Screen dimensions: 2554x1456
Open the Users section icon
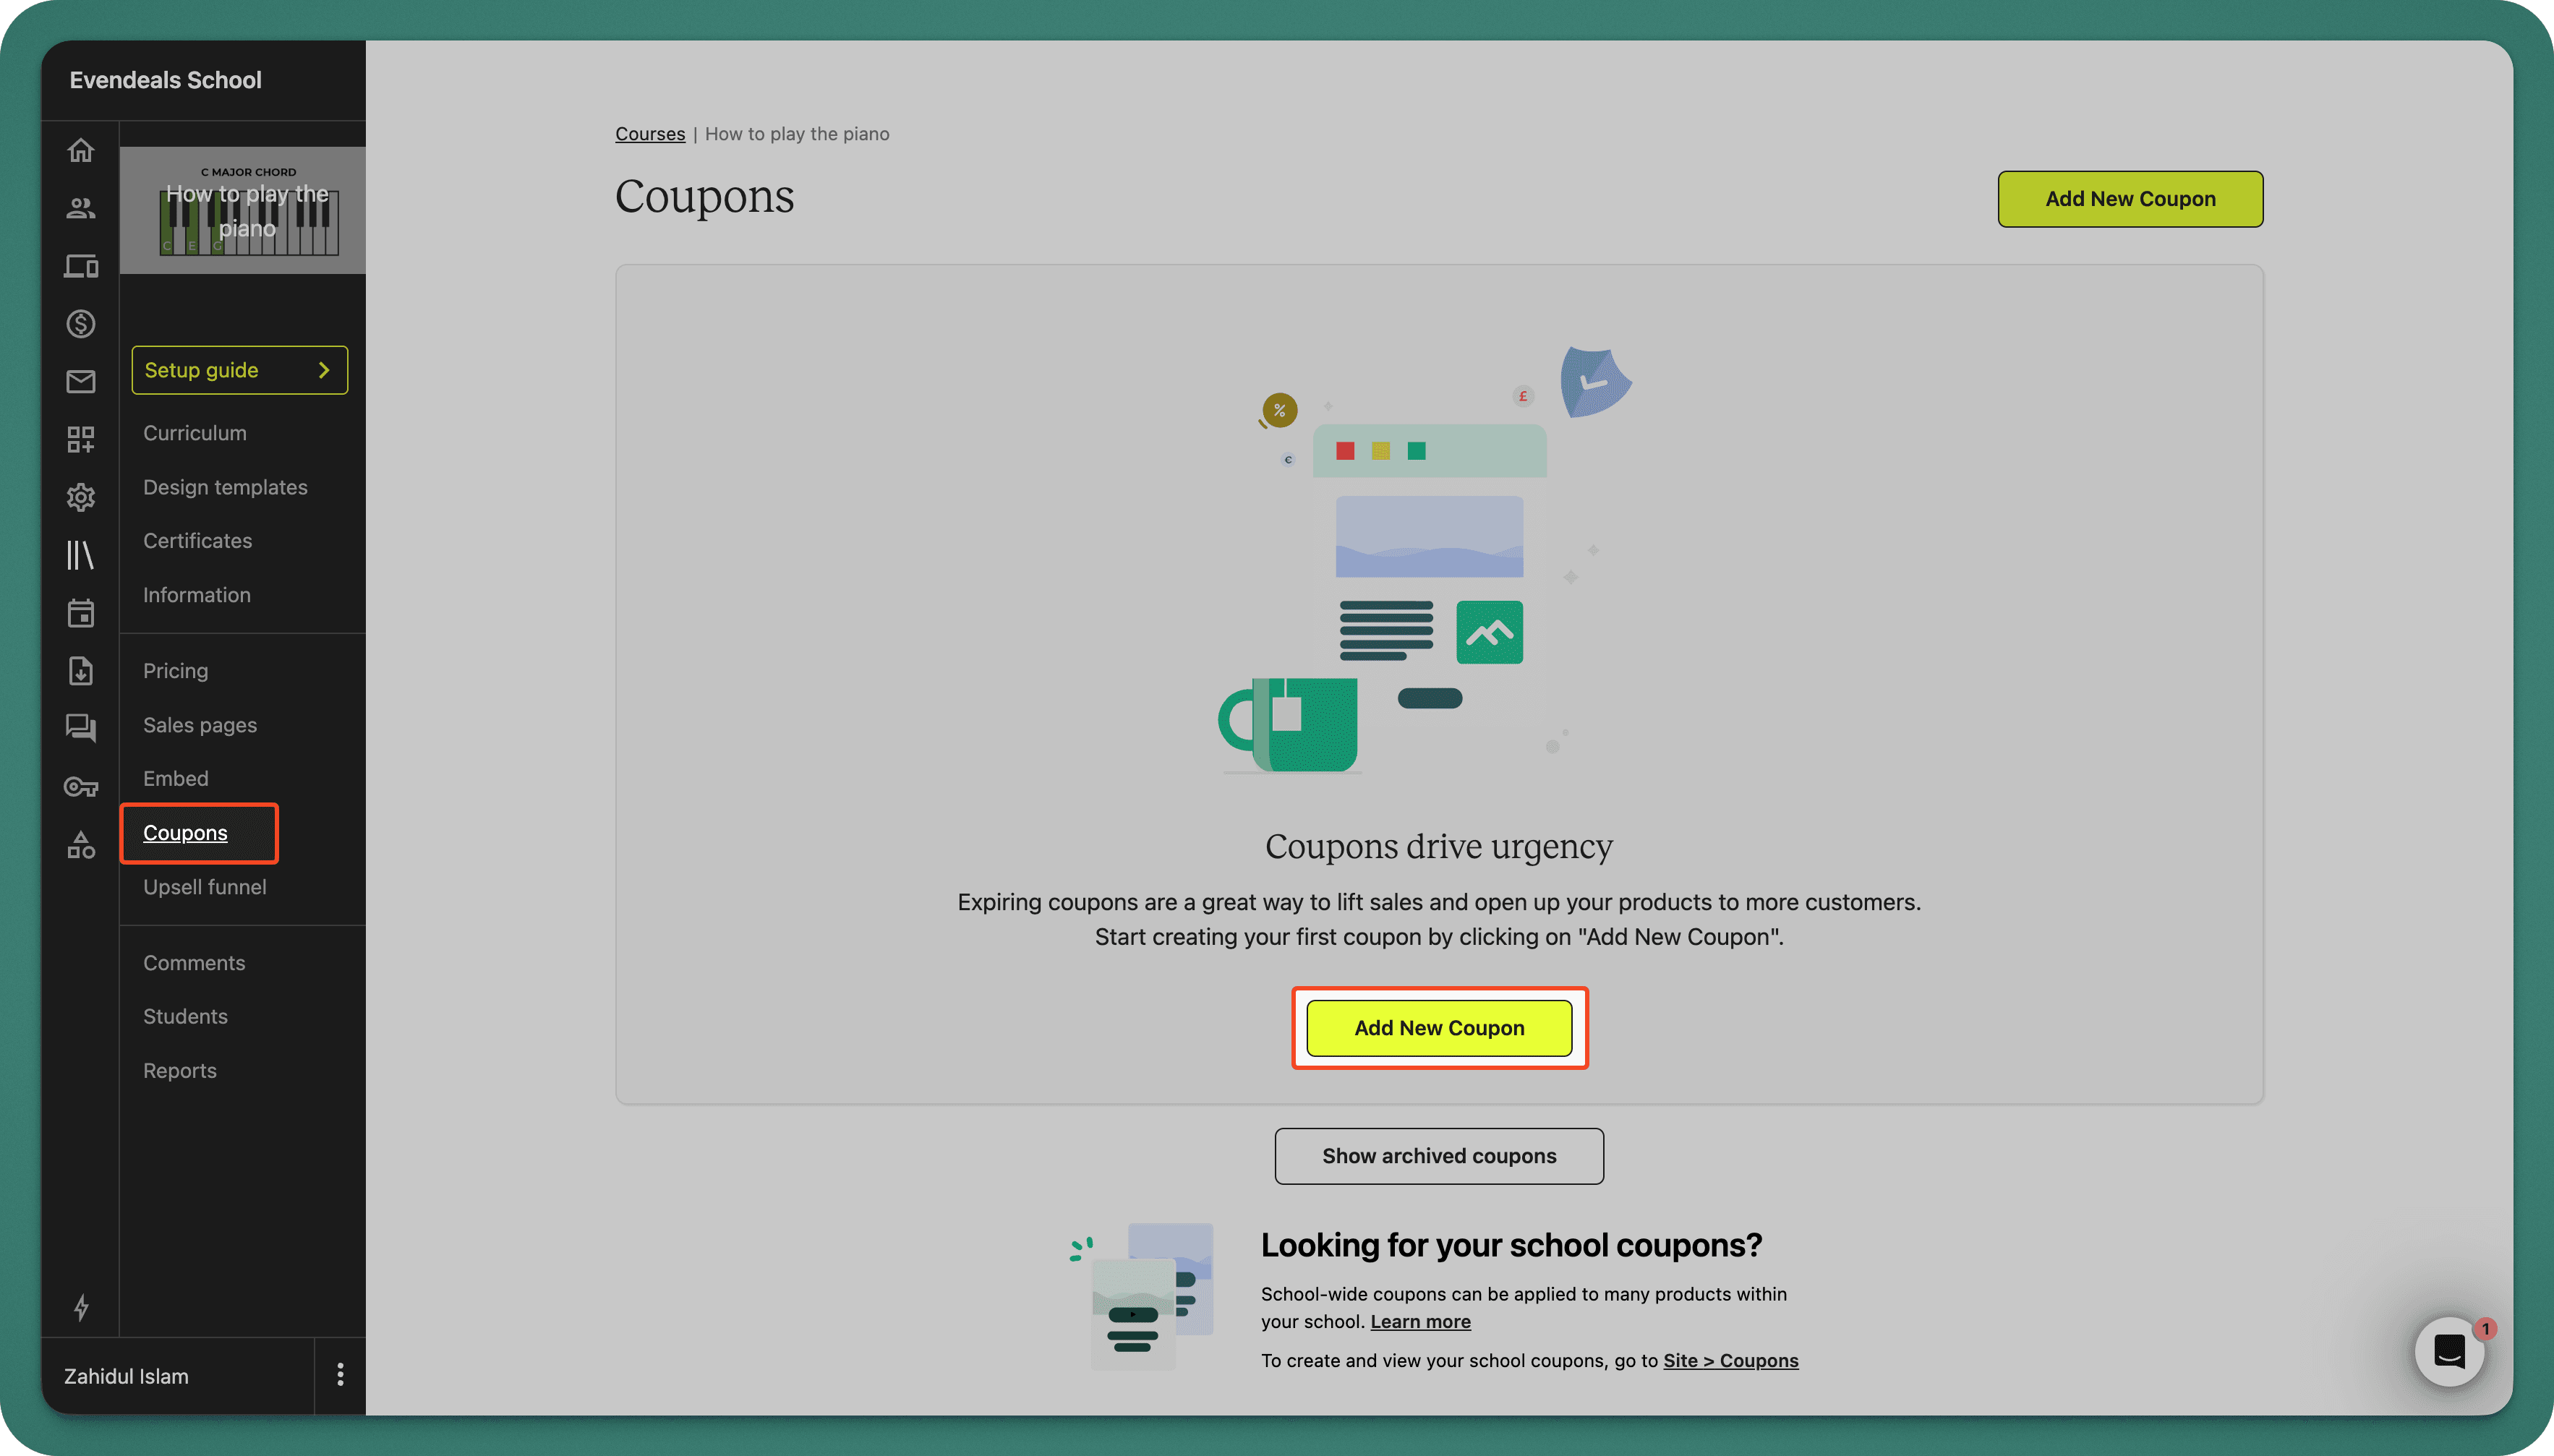(x=81, y=208)
